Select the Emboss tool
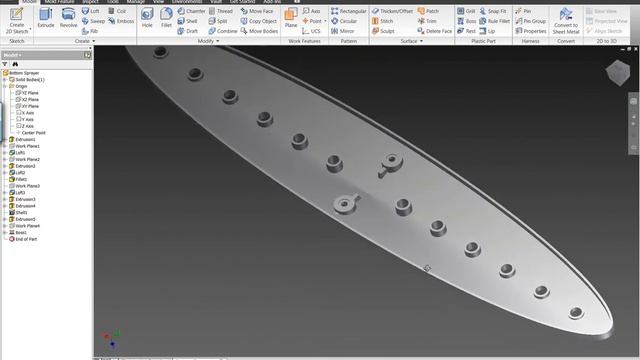The height and width of the screenshot is (360, 640). [121, 21]
